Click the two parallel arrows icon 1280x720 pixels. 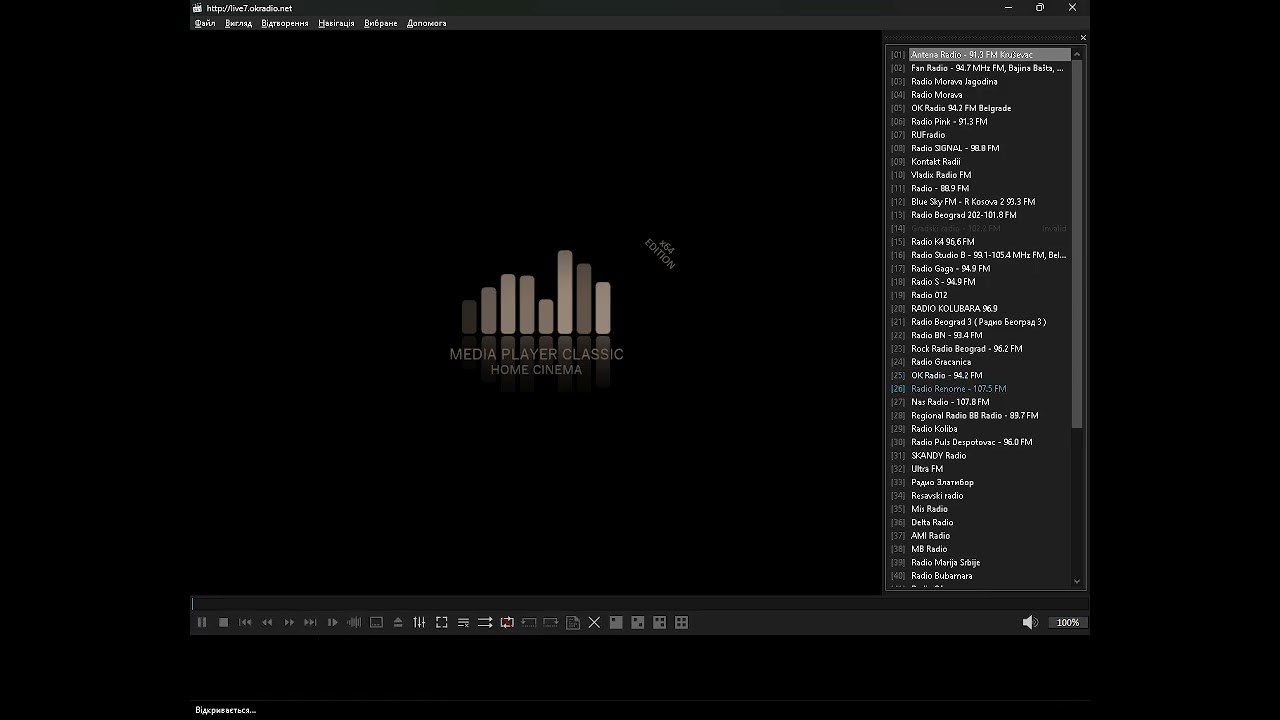coord(485,622)
